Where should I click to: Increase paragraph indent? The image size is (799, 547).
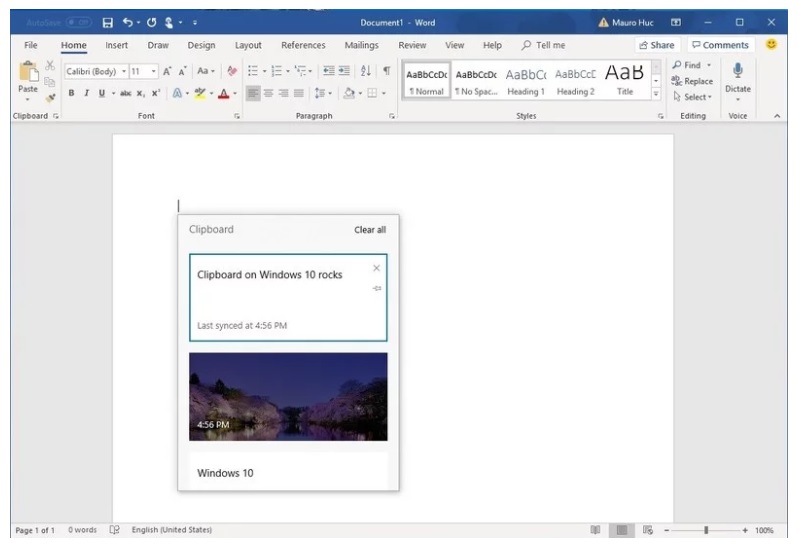(344, 71)
